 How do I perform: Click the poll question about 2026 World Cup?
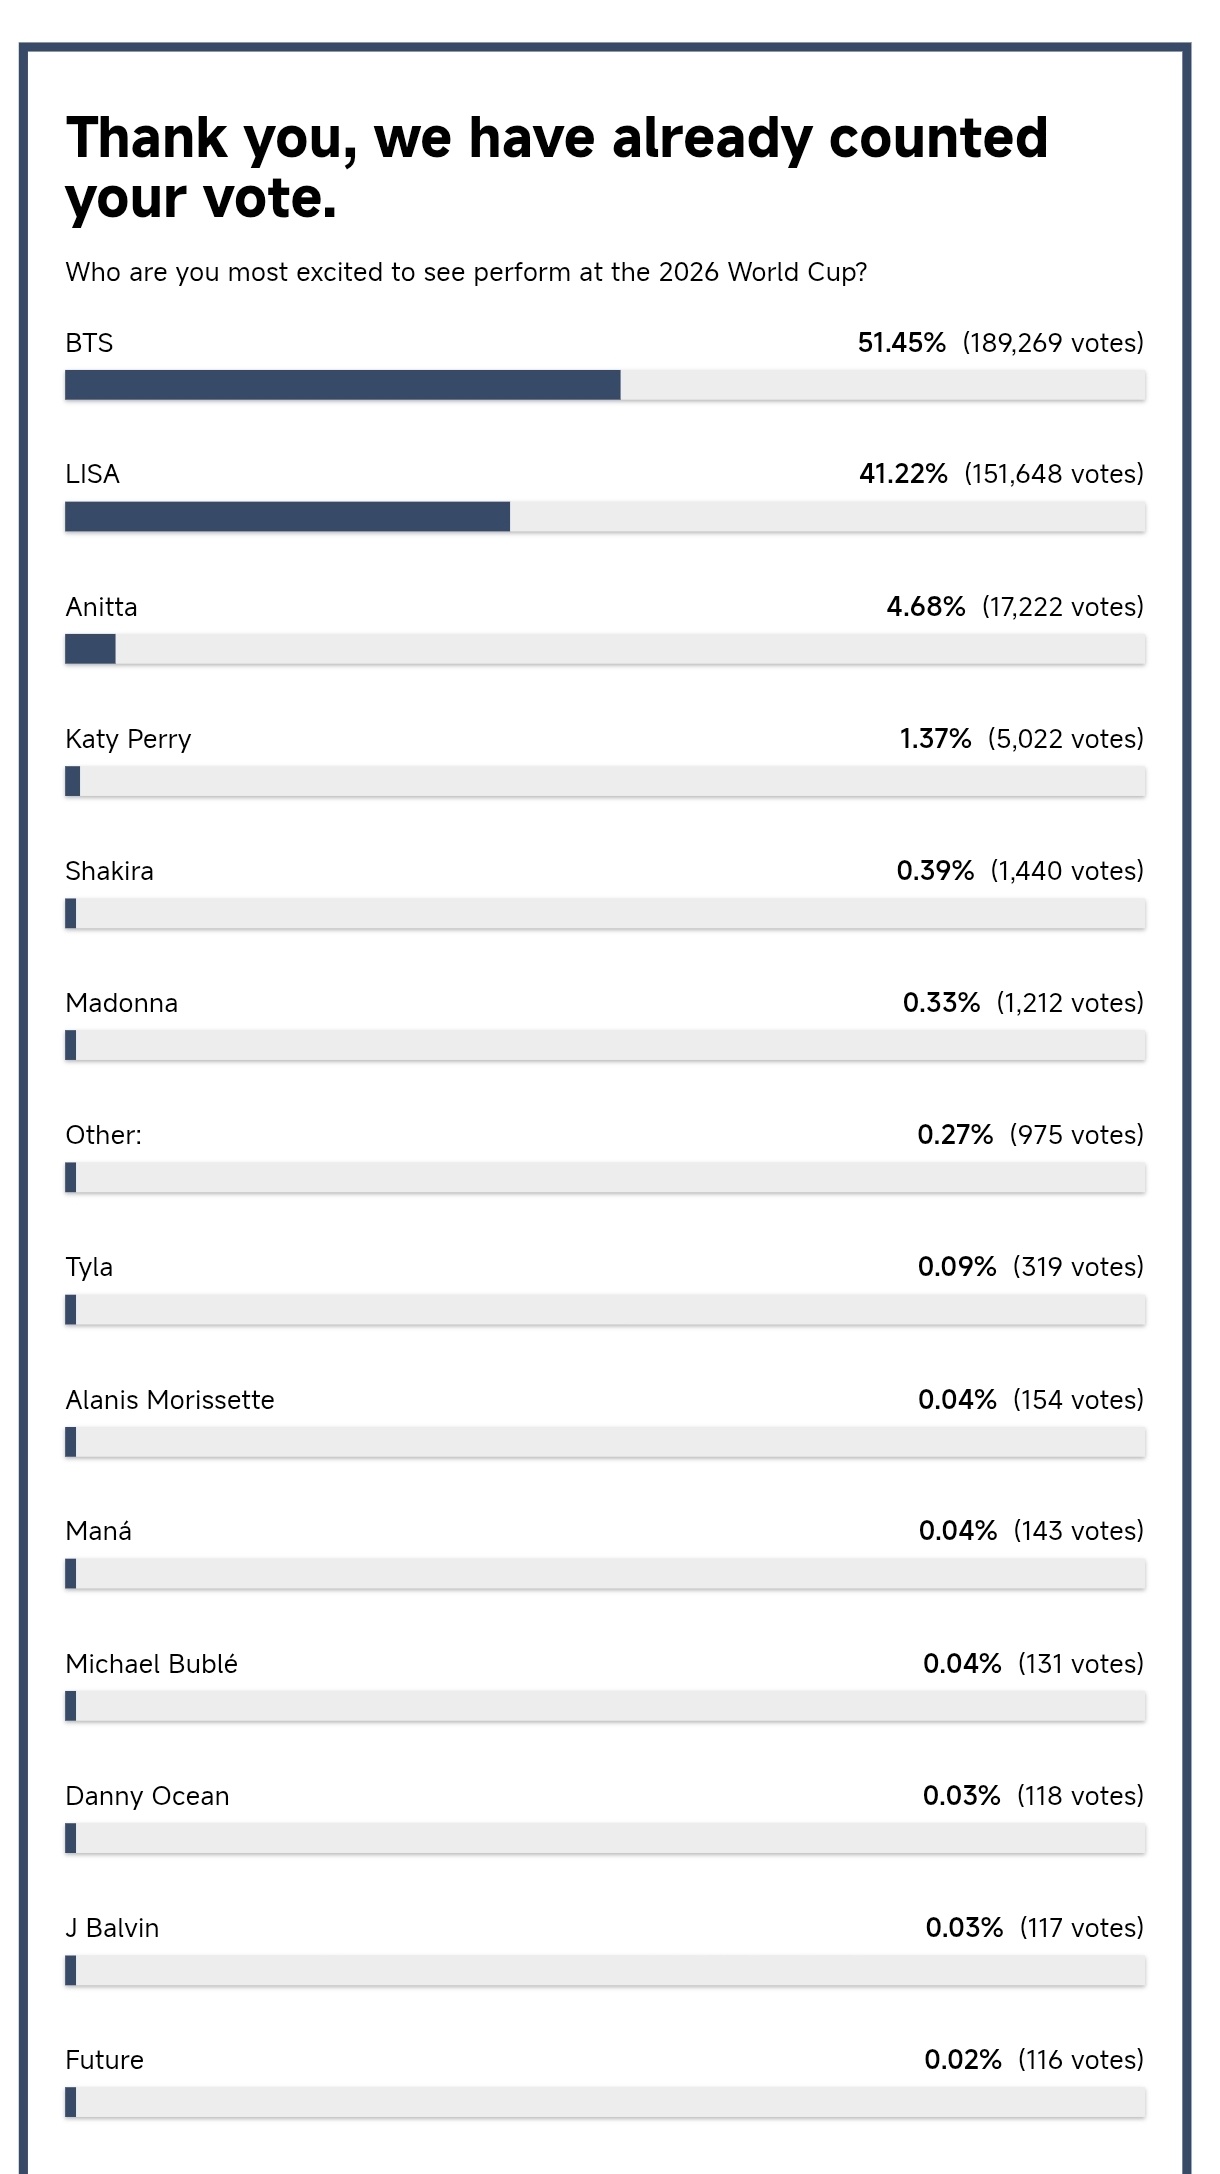click(466, 272)
